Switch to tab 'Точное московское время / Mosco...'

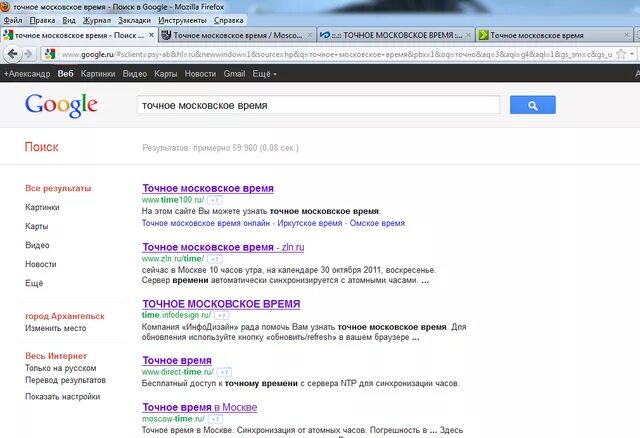[x=238, y=35]
